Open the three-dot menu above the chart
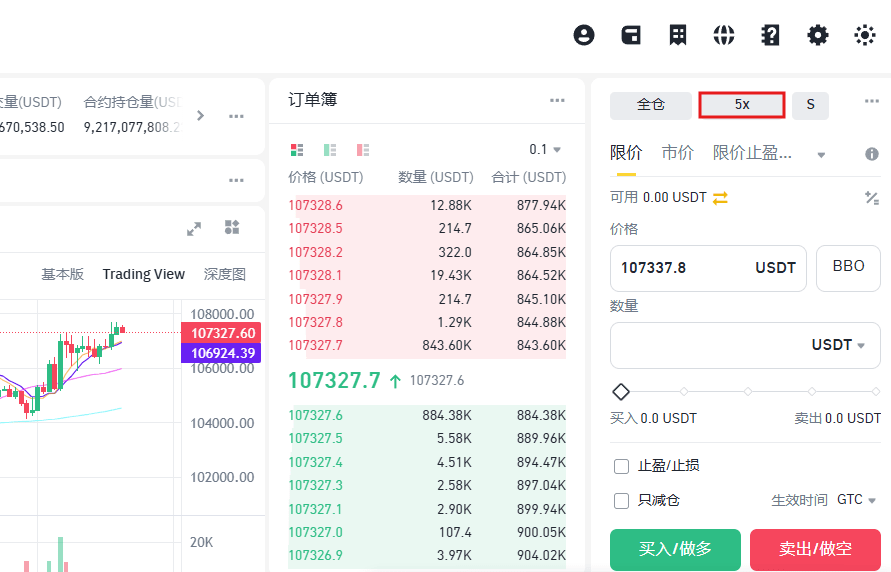 pos(236,181)
